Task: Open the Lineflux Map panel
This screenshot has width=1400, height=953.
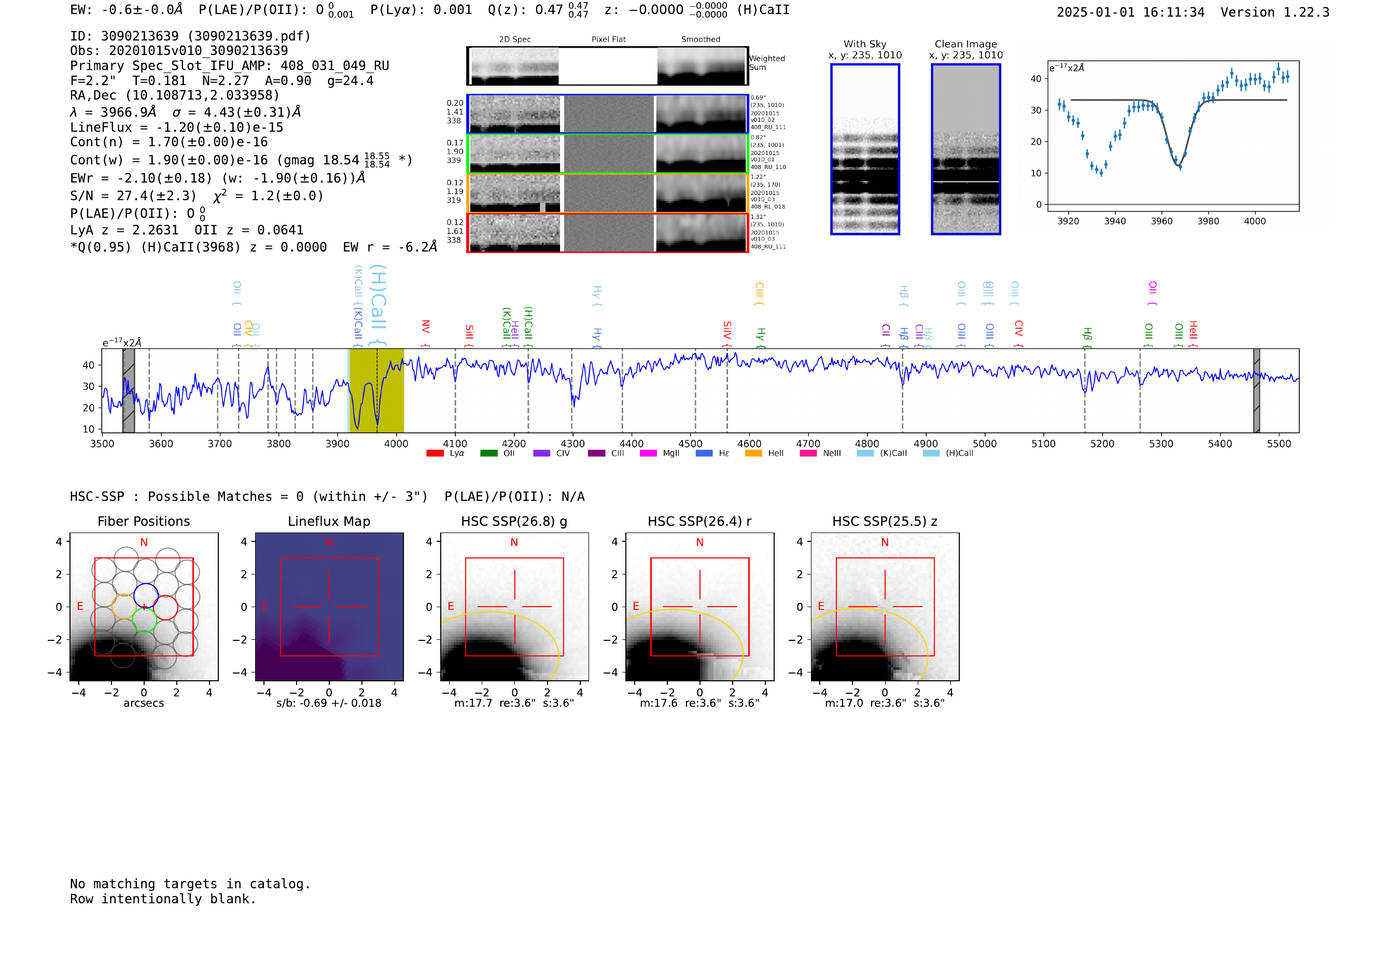Action: [329, 608]
